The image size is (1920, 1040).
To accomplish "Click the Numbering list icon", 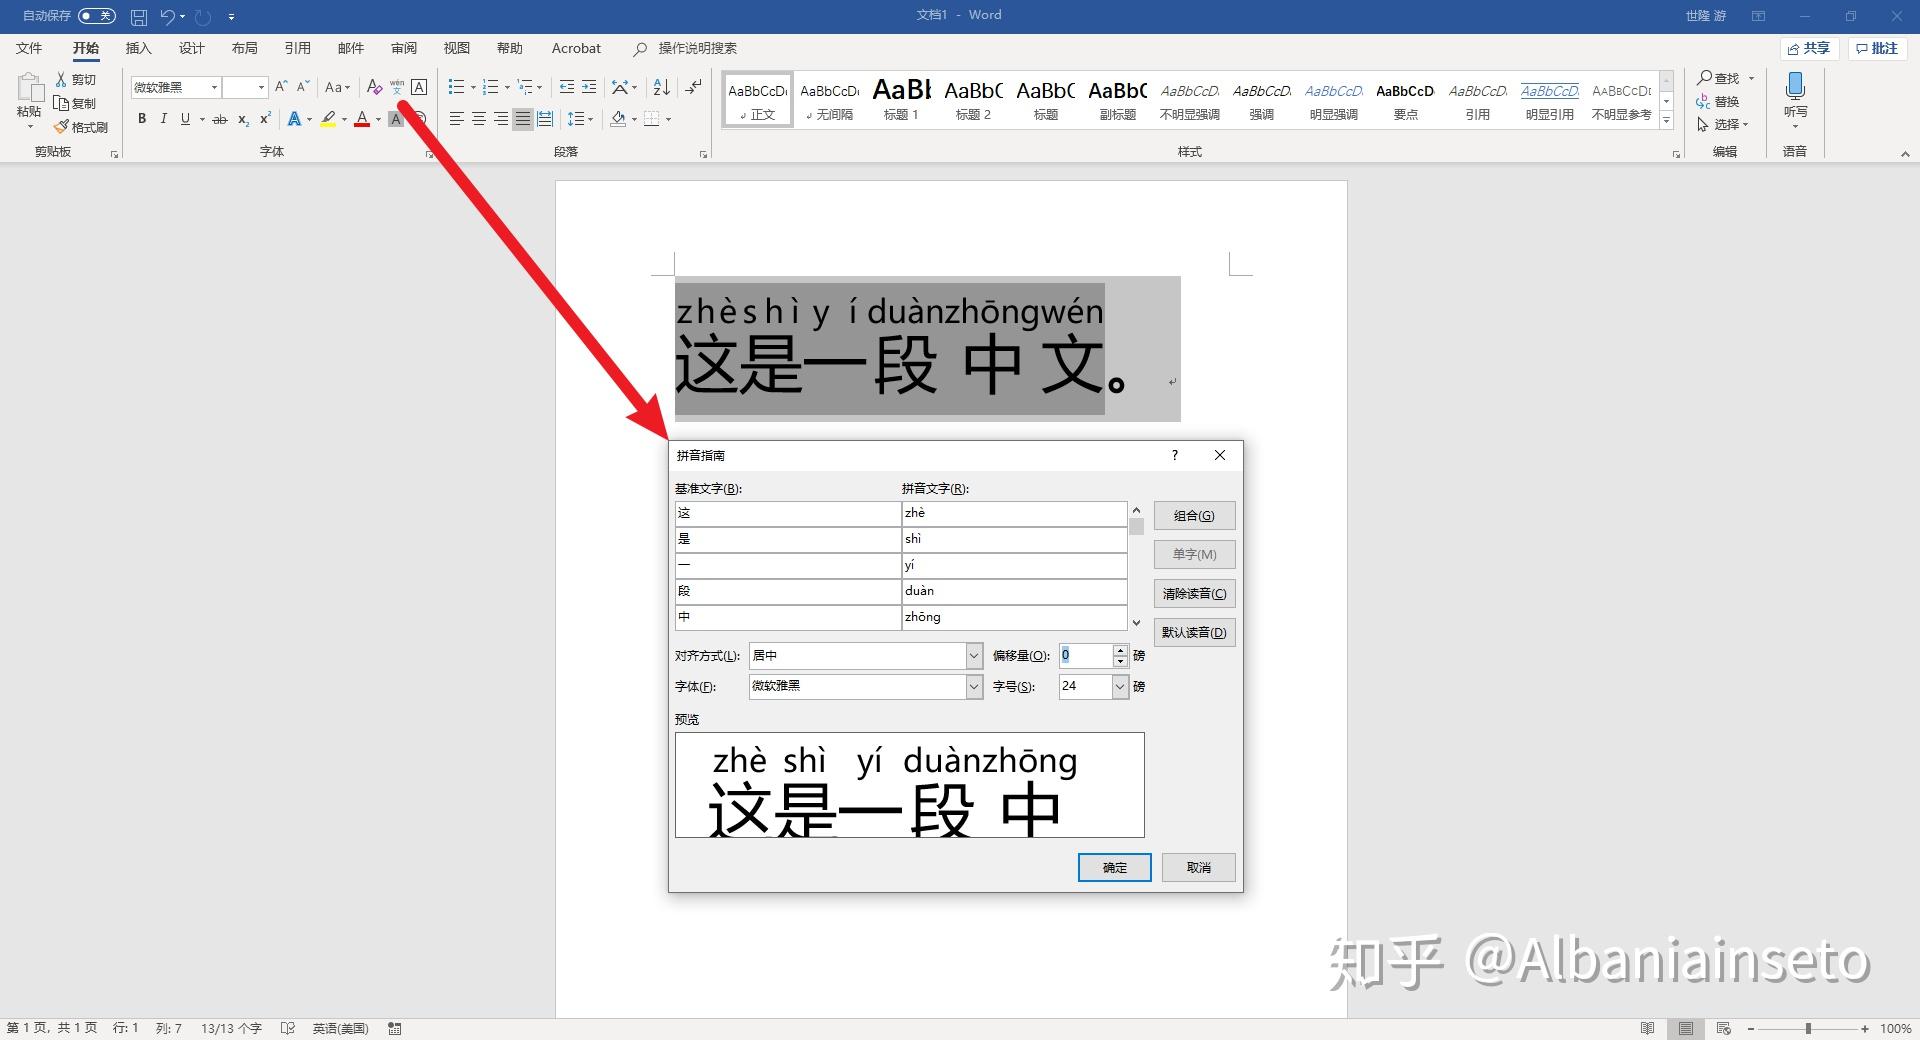I will click(x=490, y=87).
